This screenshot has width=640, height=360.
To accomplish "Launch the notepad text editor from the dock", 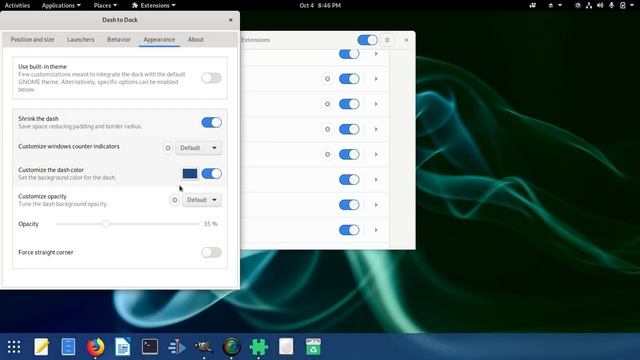I will (x=41, y=347).
